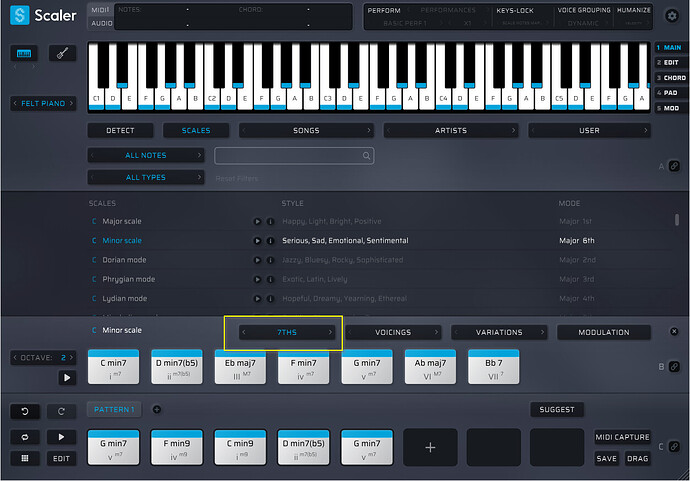The image size is (690, 481).
Task: Toggle section A link icon
Action: (x=674, y=166)
